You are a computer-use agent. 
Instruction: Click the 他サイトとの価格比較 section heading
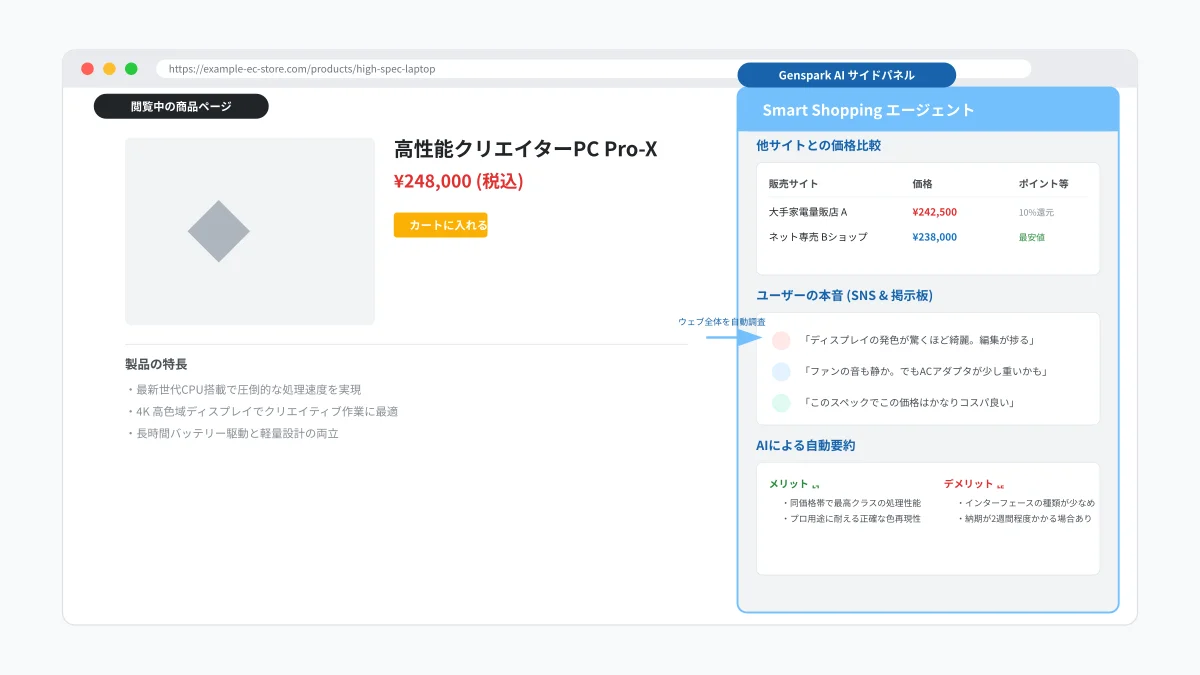[818, 145]
